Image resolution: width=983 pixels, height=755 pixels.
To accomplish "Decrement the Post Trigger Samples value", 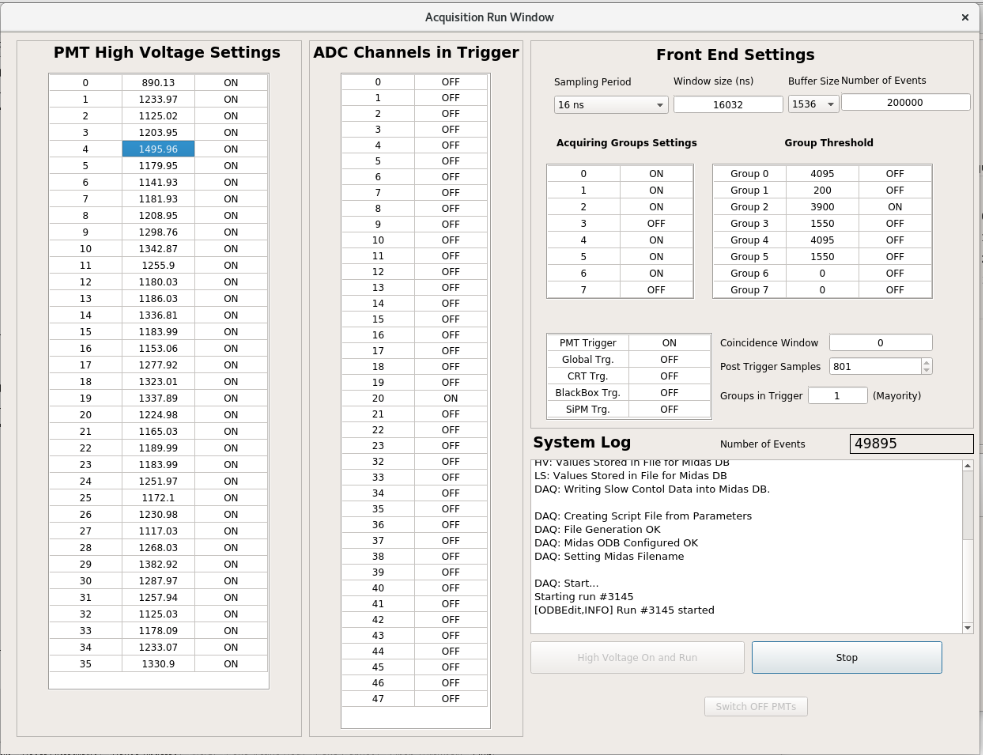I will [x=925, y=371].
